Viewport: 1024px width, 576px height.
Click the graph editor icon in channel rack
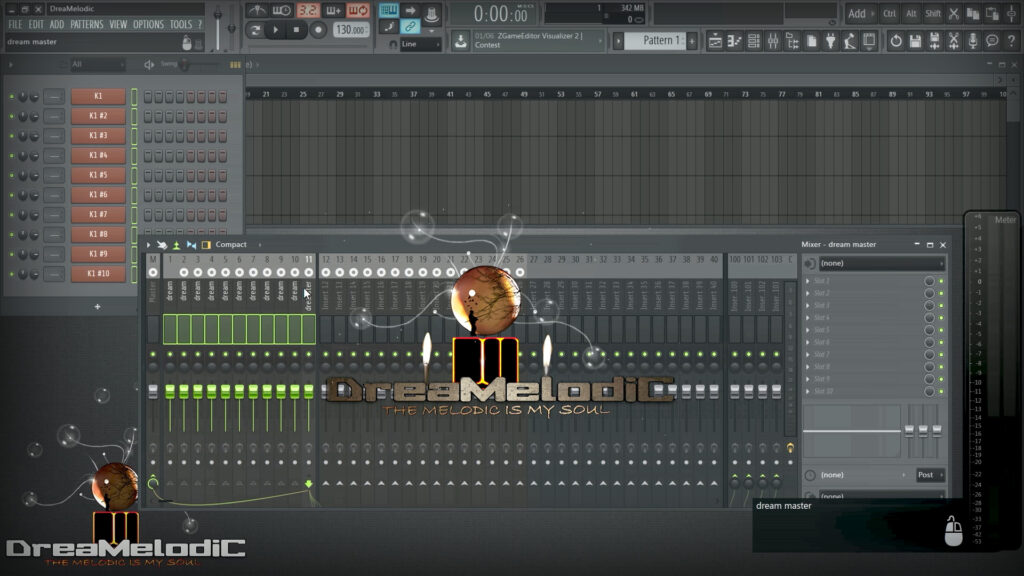point(235,65)
